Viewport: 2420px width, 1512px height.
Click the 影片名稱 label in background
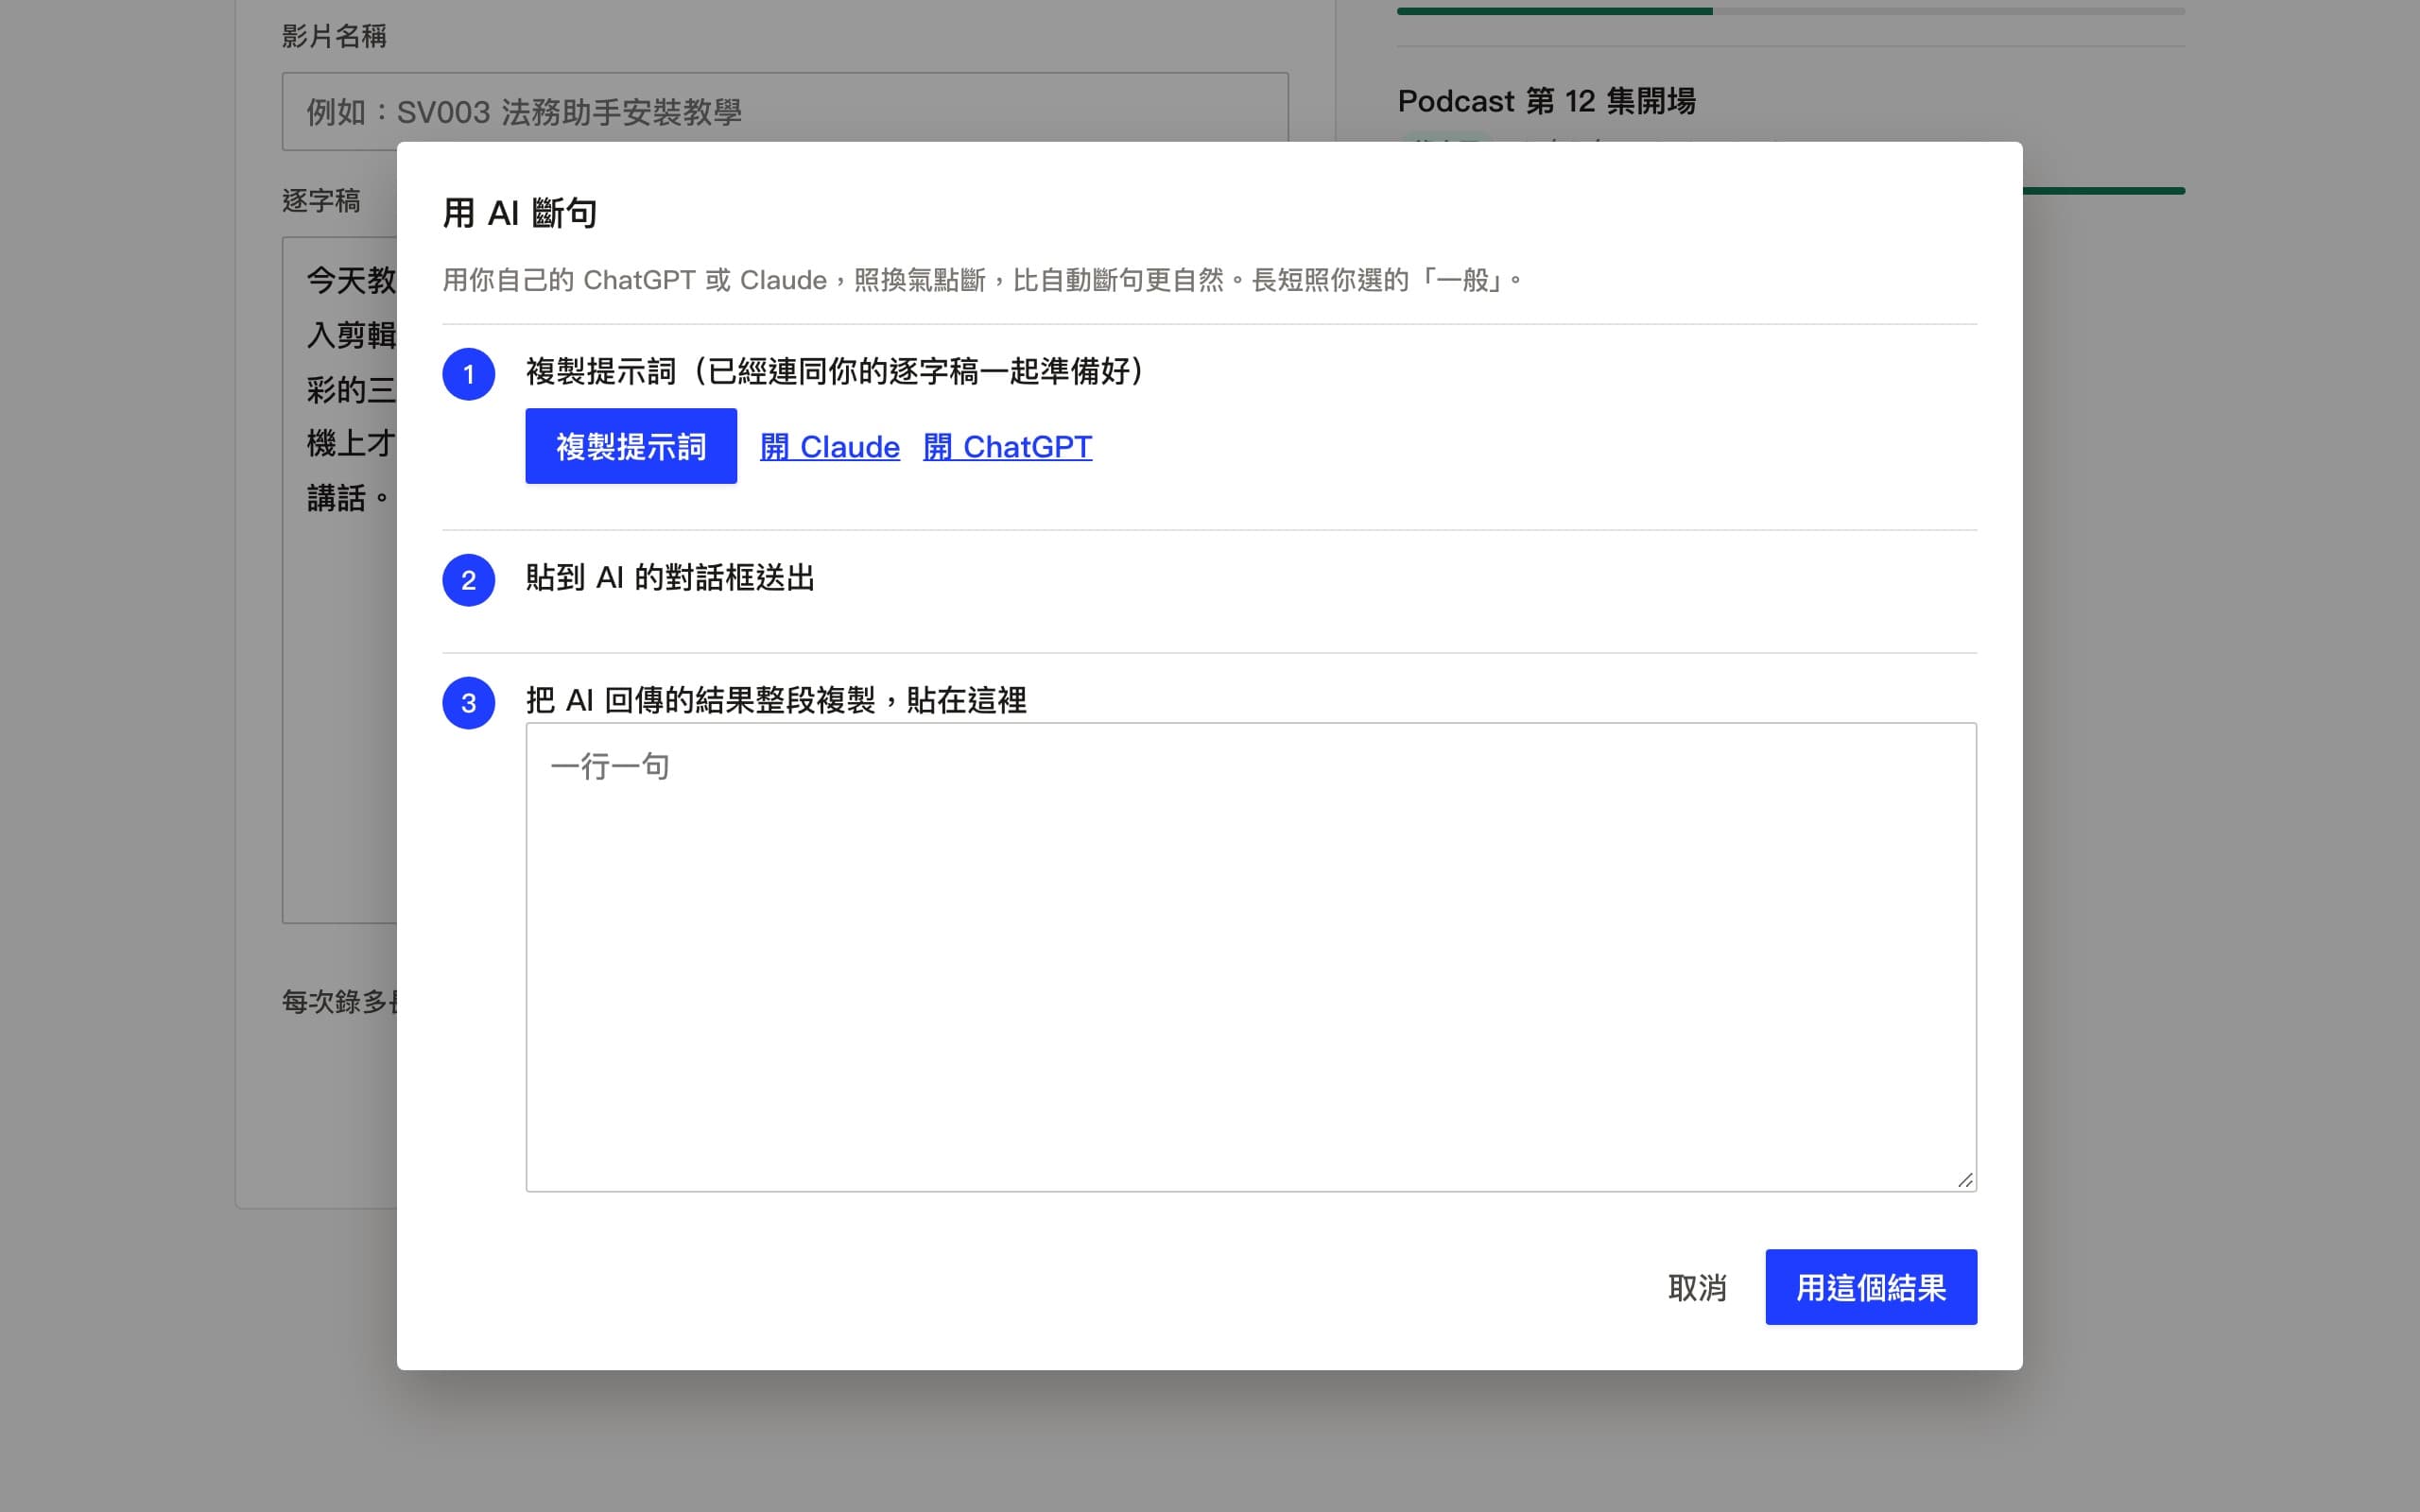[334, 36]
